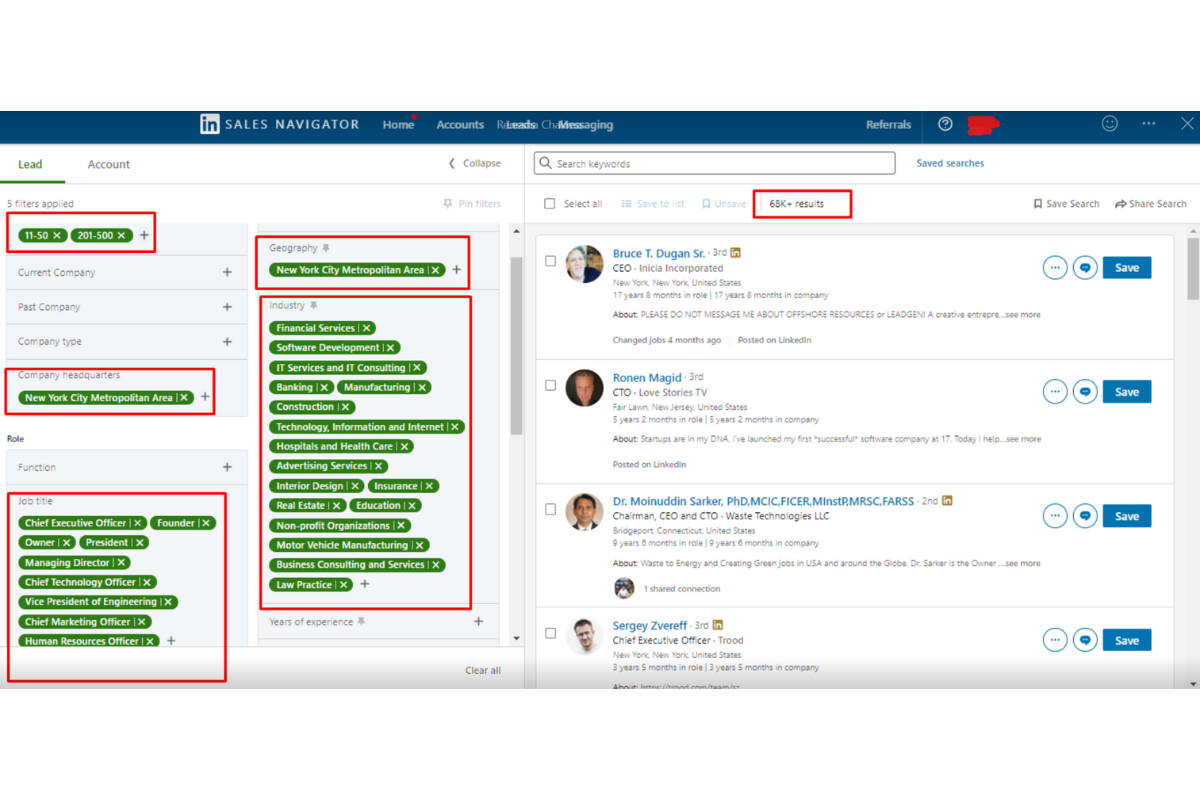Click Pin filters option

(x=472, y=204)
